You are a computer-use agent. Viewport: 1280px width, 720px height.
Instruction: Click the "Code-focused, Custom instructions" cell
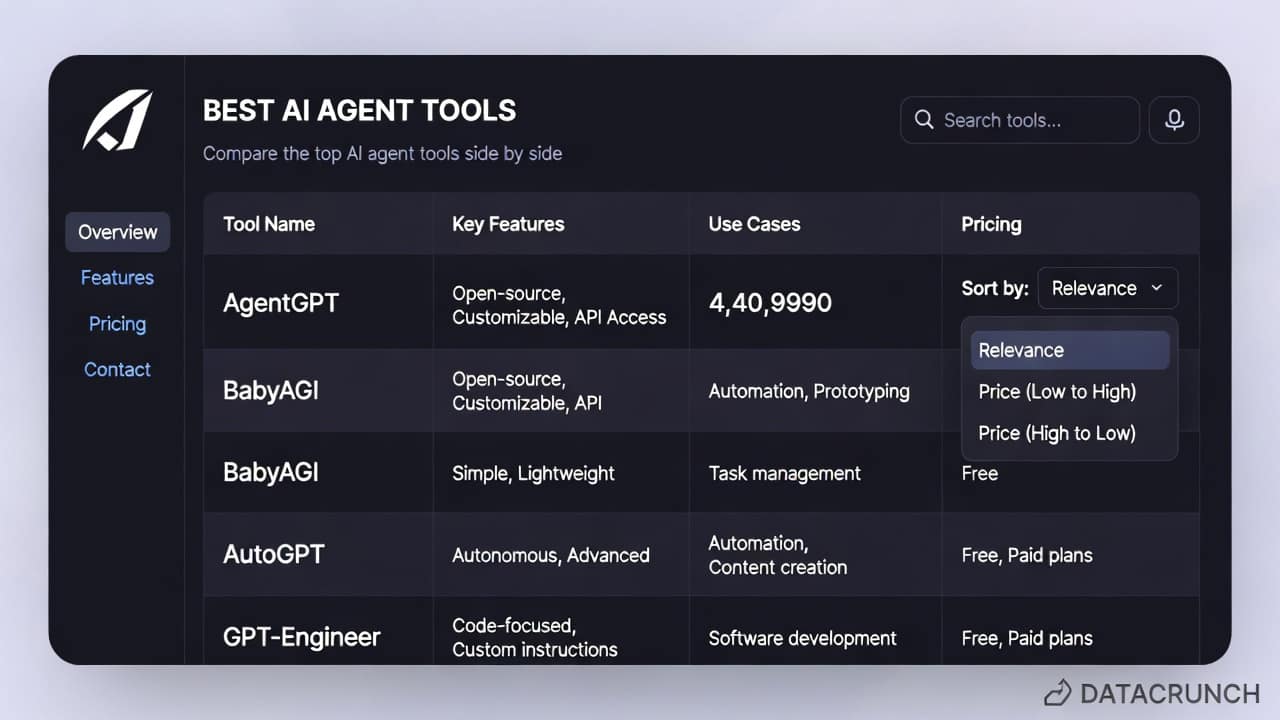tap(535, 638)
